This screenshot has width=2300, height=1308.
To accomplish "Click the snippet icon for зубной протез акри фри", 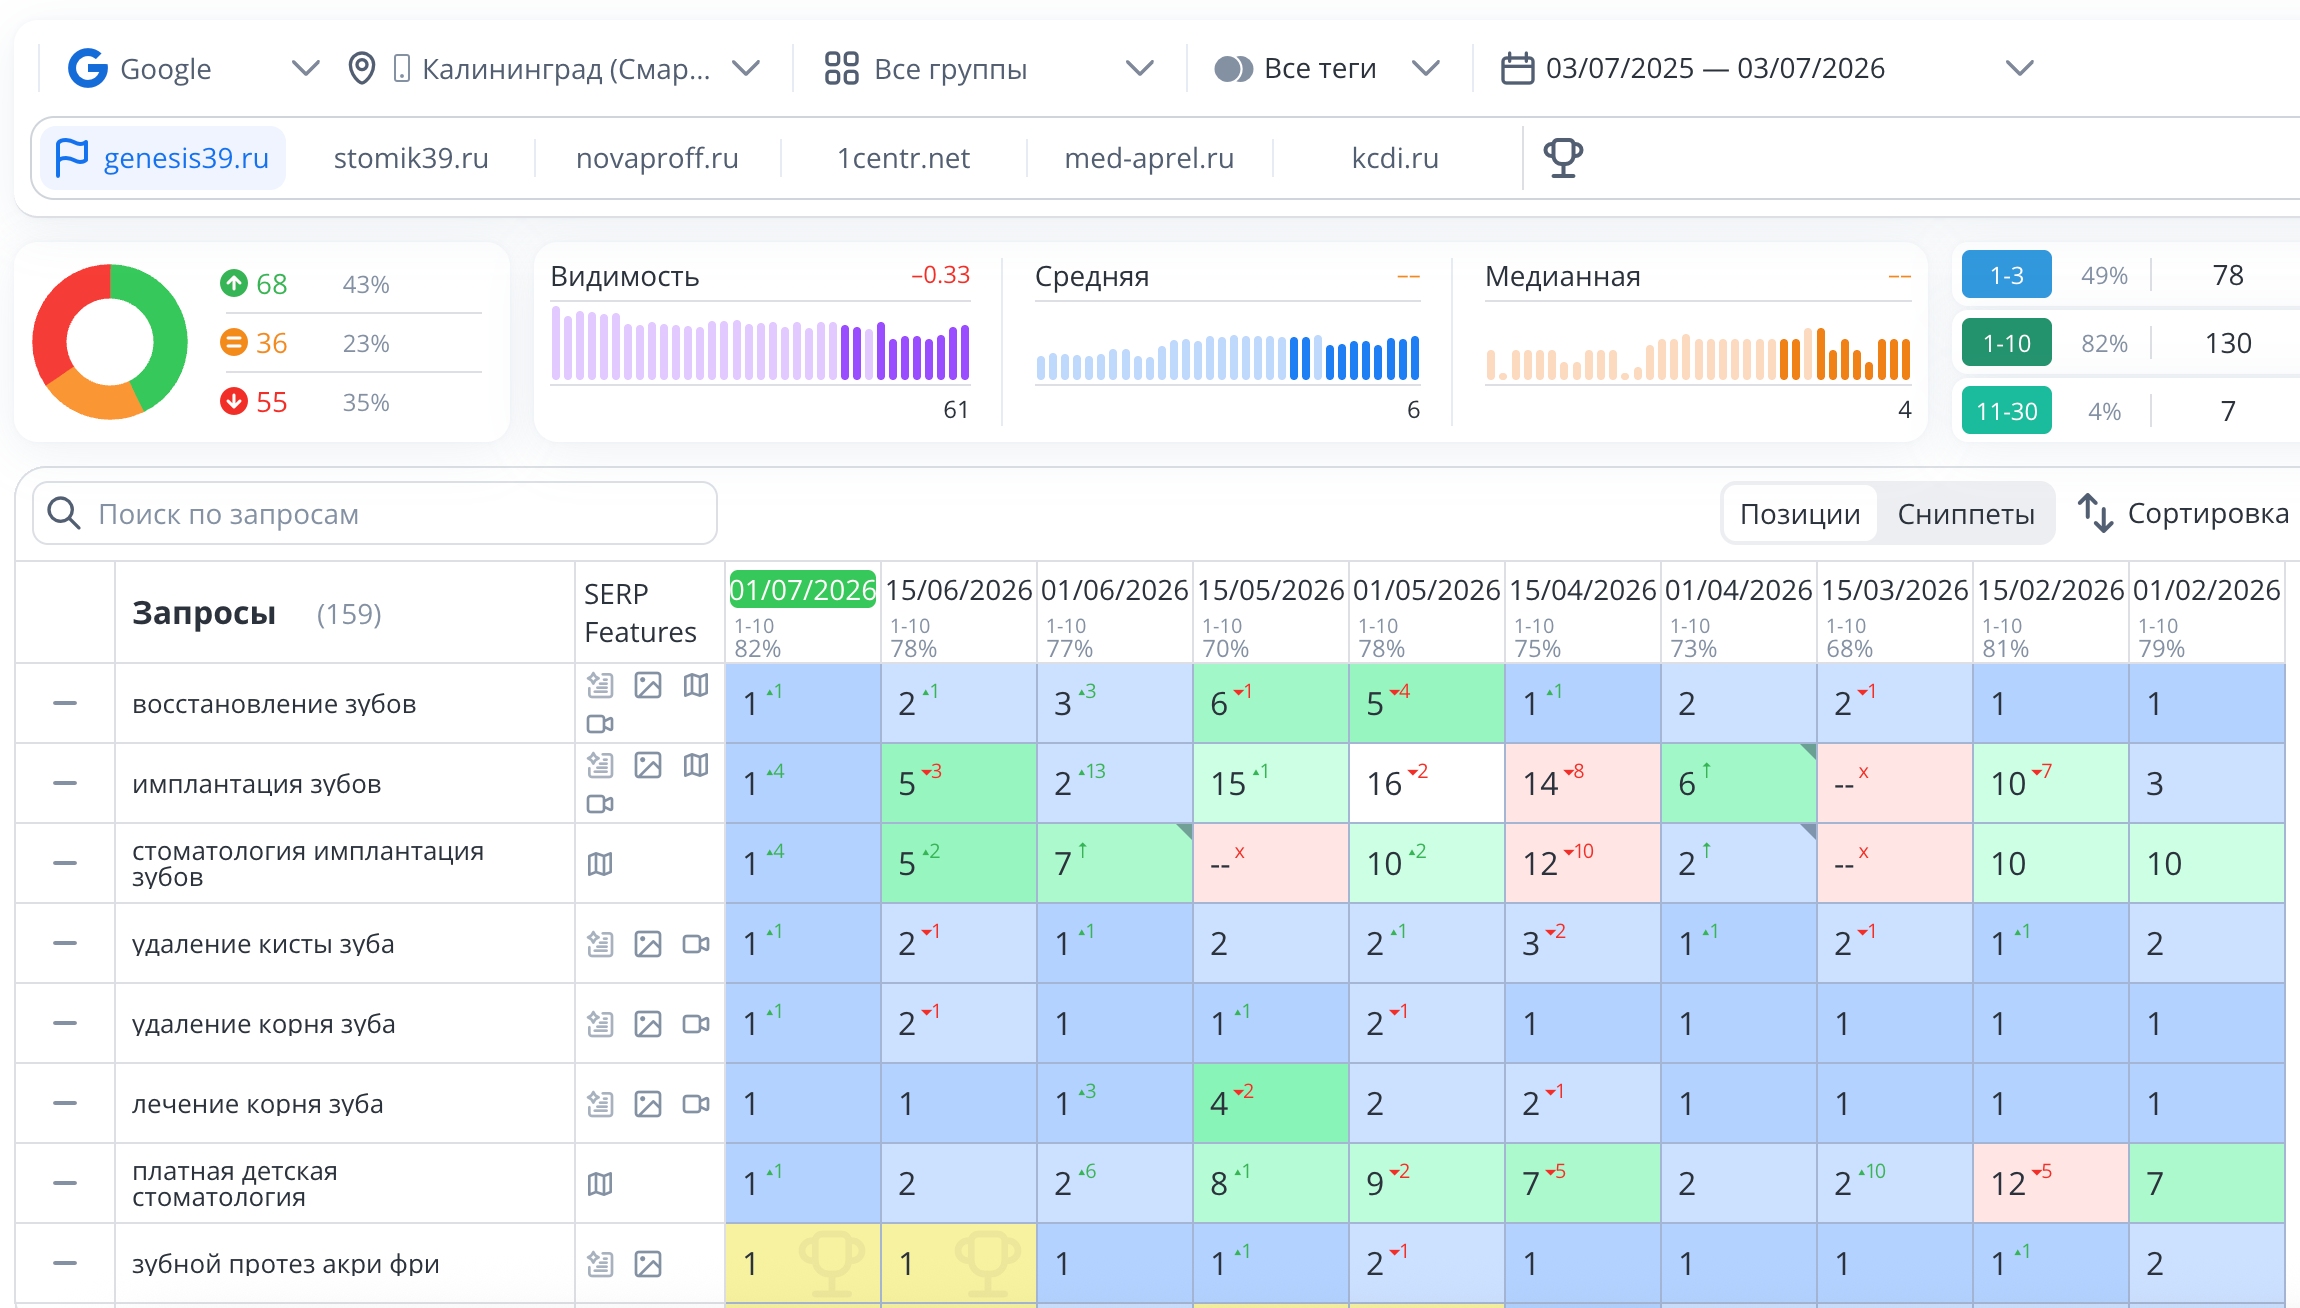I will 600,1264.
